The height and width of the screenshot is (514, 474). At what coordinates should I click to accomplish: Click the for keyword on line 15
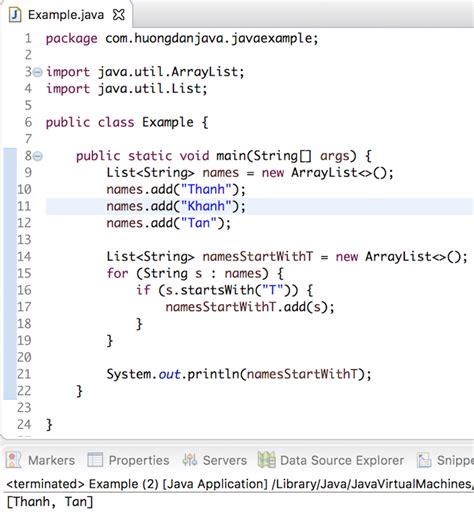point(117,273)
